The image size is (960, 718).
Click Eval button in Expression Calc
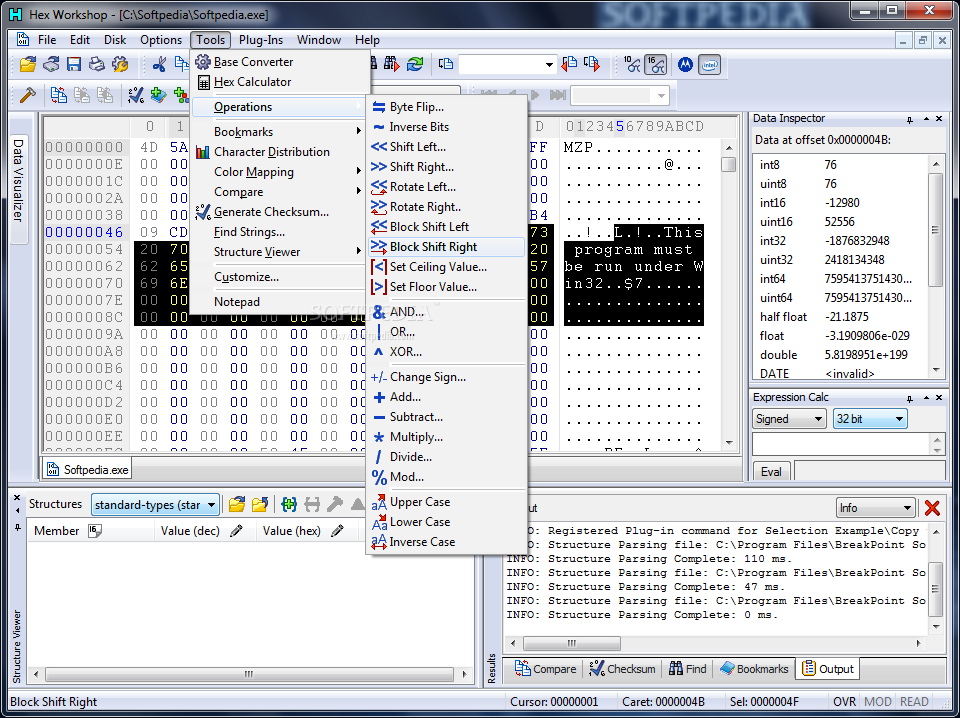click(771, 472)
